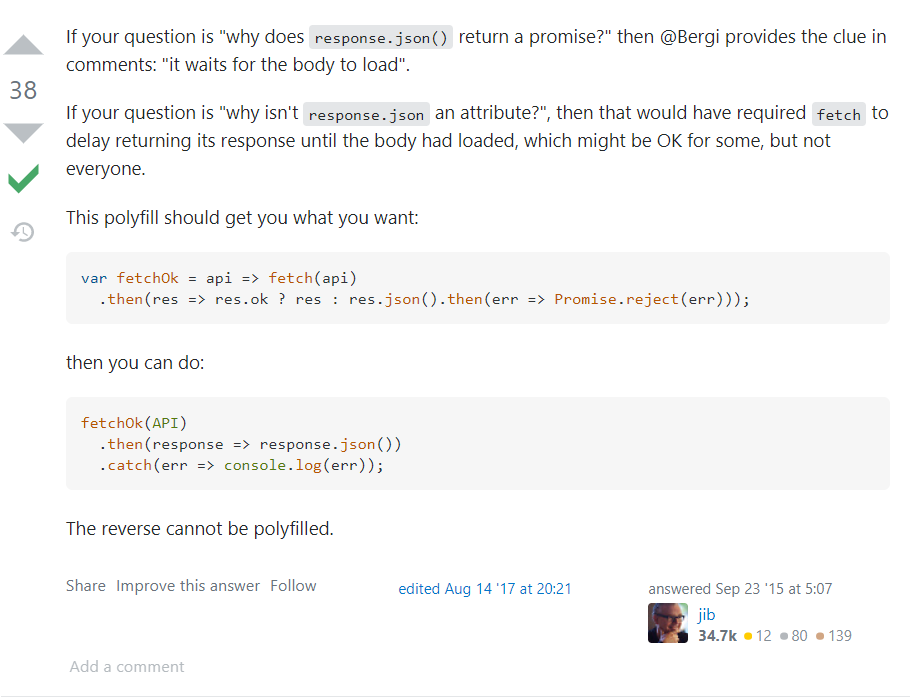
Task: Click the answered Sep 23 '15 timestamp
Action: pos(740,589)
